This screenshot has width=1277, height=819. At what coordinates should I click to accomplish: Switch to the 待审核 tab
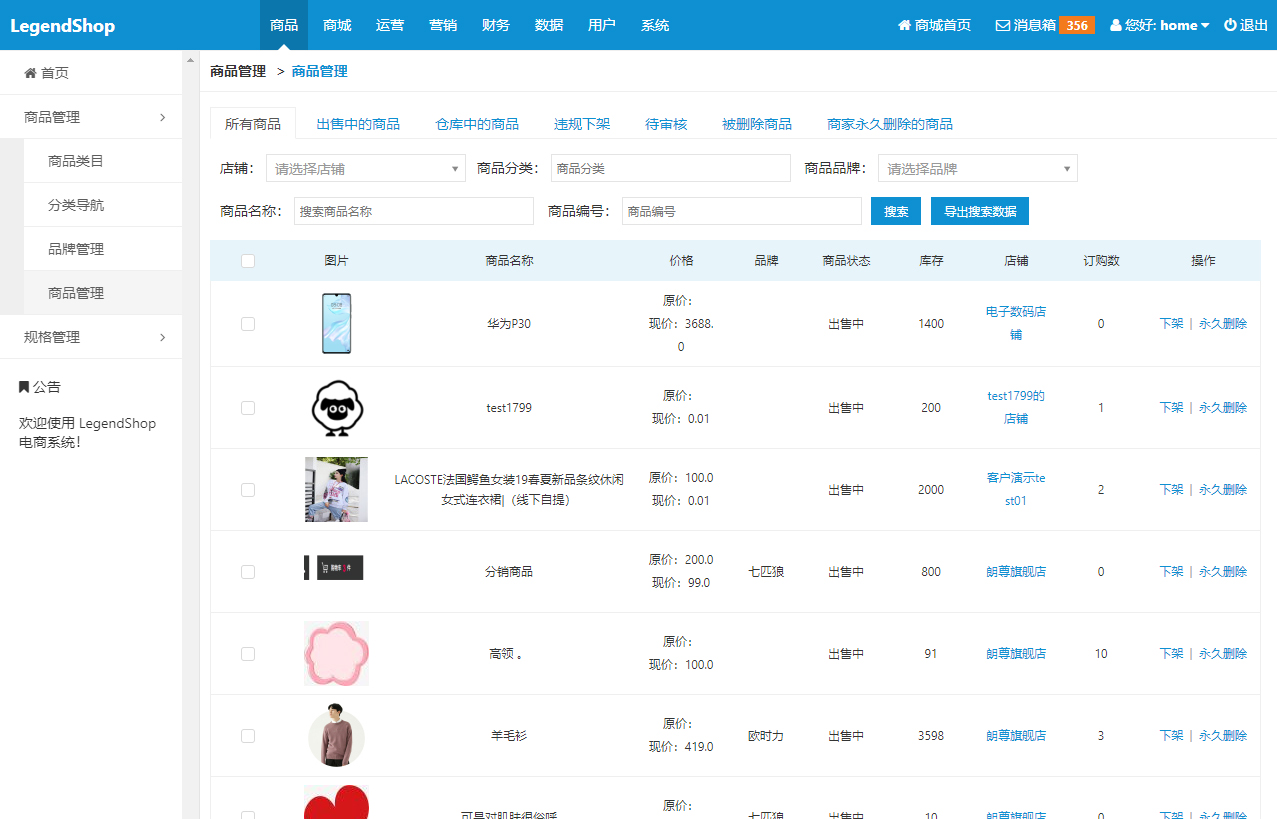point(666,124)
